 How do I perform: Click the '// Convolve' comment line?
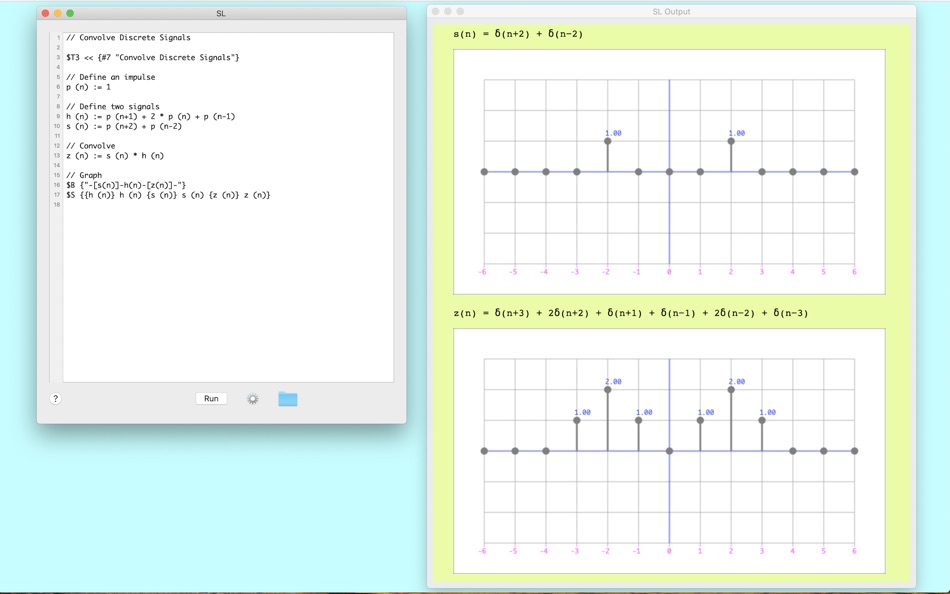click(90, 145)
